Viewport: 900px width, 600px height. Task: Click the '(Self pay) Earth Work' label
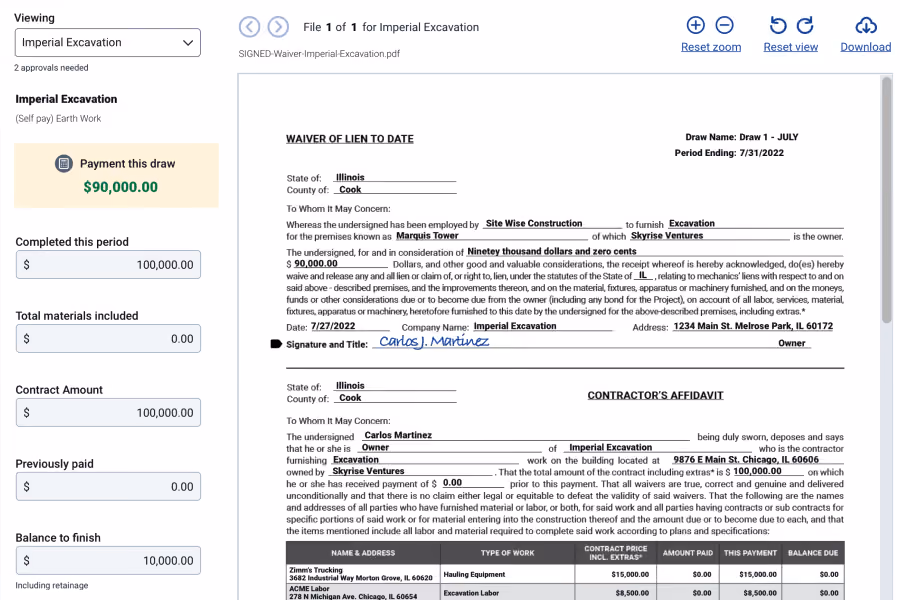tap(58, 118)
